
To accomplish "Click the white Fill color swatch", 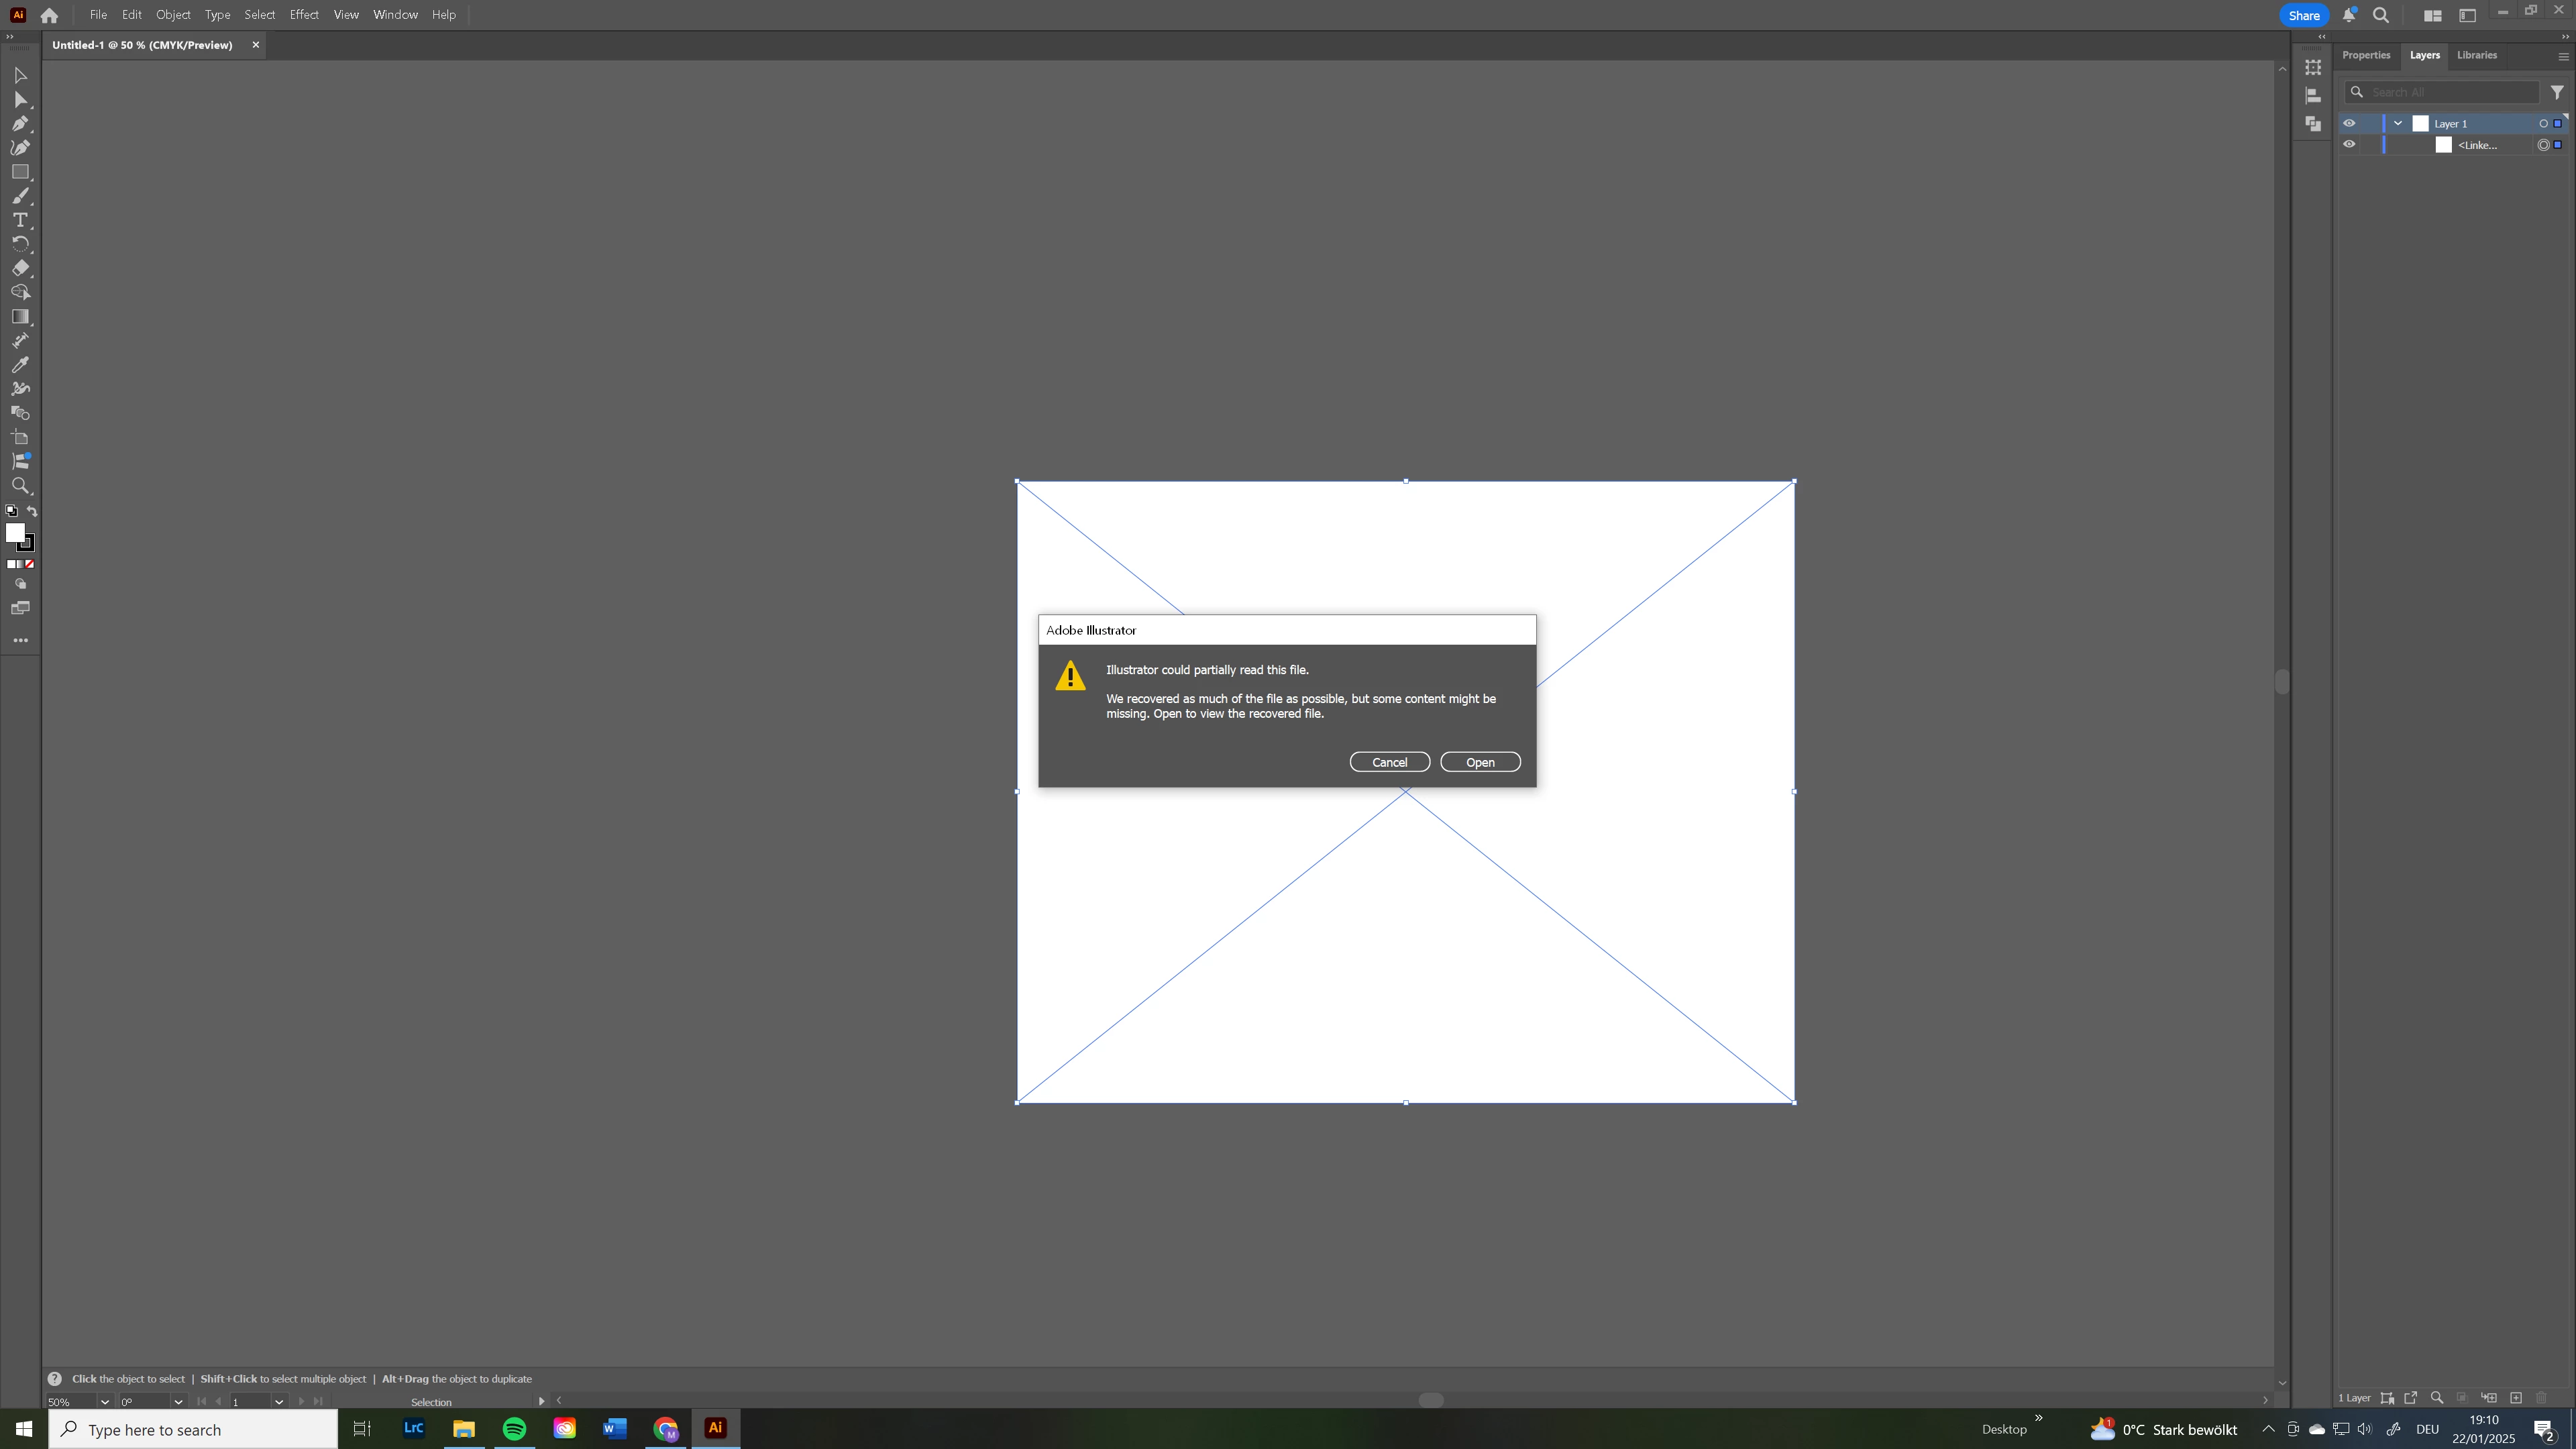I will [15, 533].
